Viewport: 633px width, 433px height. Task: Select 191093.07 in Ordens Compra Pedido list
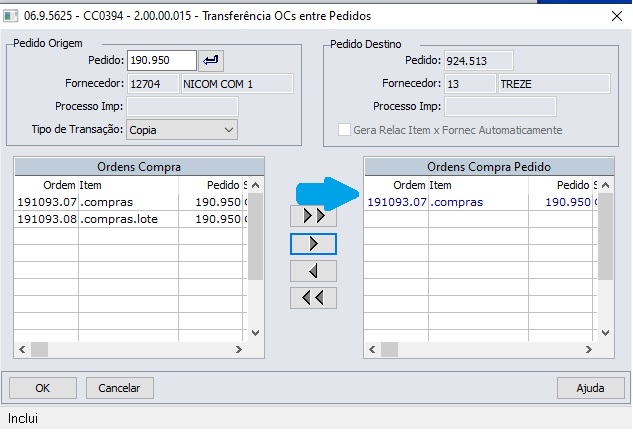[397, 202]
